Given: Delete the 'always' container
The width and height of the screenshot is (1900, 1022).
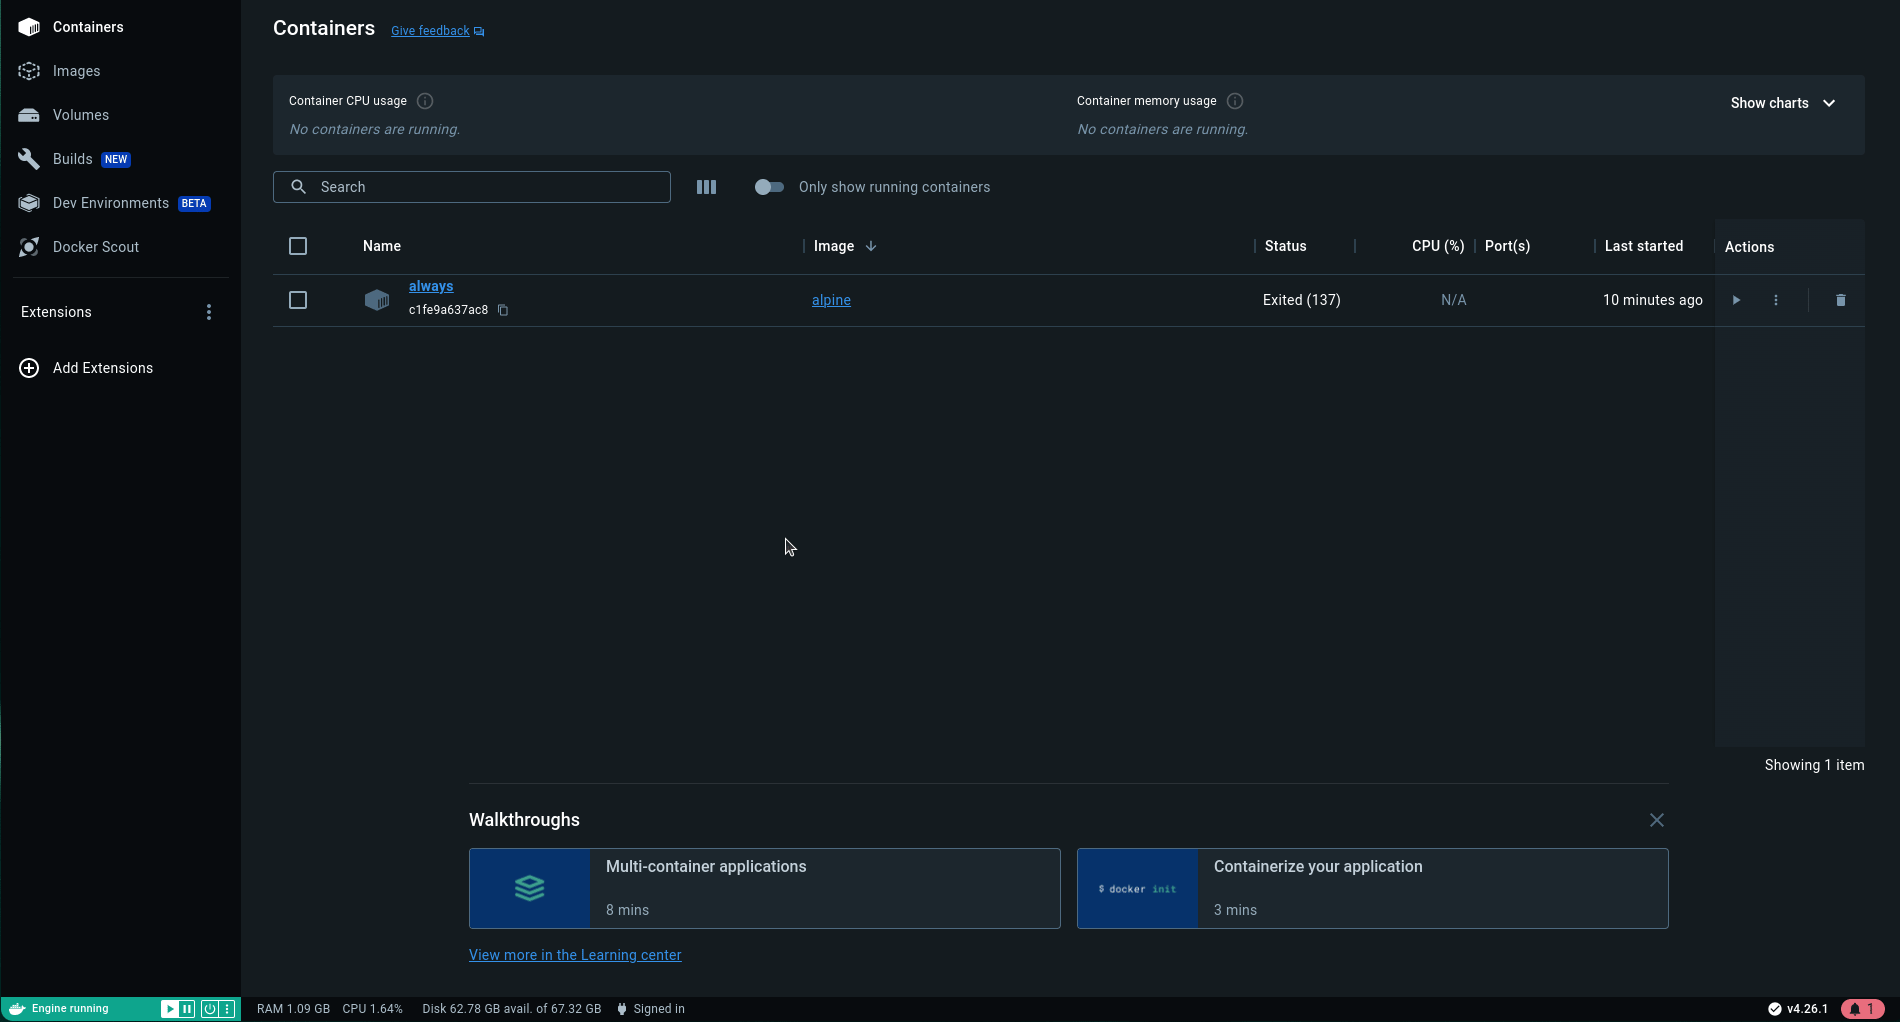Looking at the screenshot, I should pyautogui.click(x=1841, y=300).
